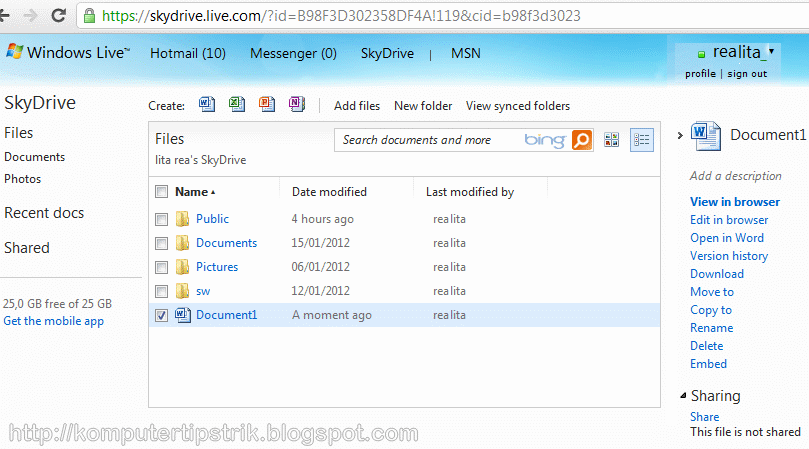Open the Document1 file name link
Screen dimensions: 809x449
tap(226, 315)
